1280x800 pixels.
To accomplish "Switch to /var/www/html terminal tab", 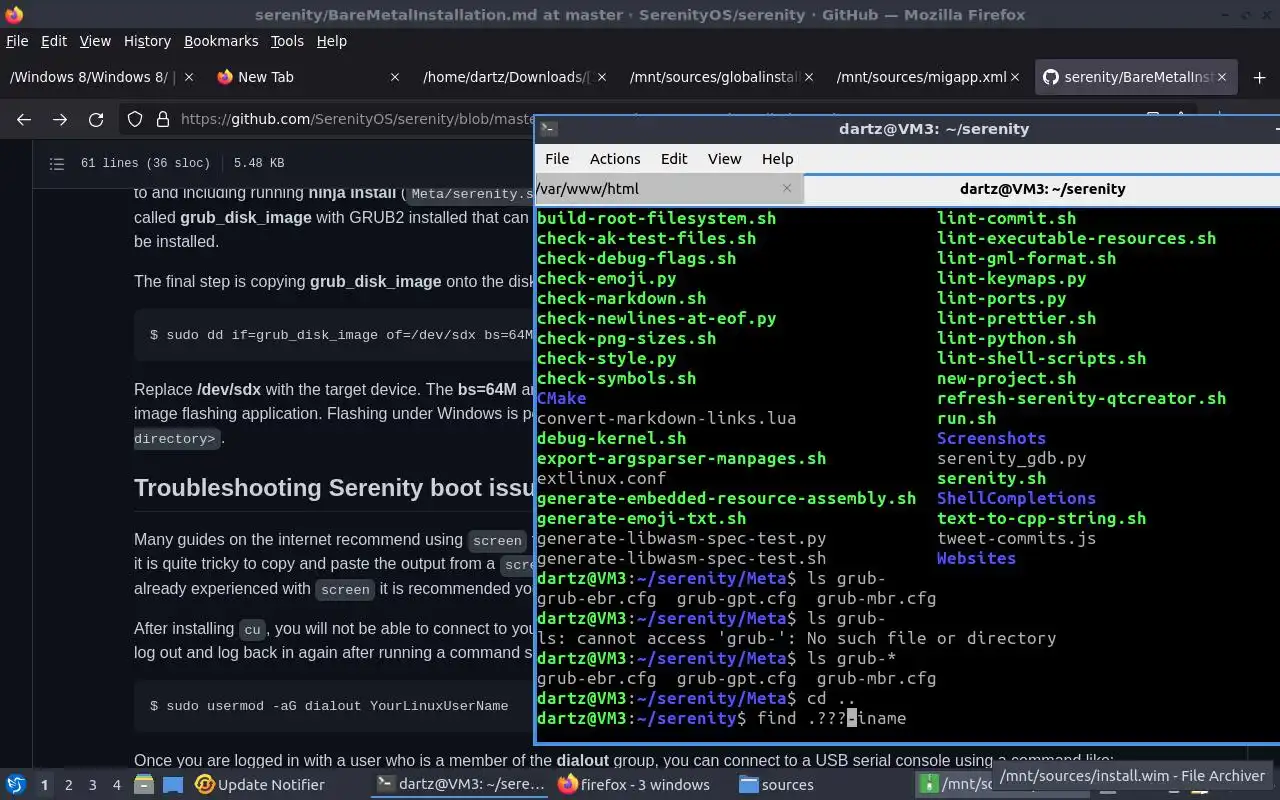I will [668, 188].
